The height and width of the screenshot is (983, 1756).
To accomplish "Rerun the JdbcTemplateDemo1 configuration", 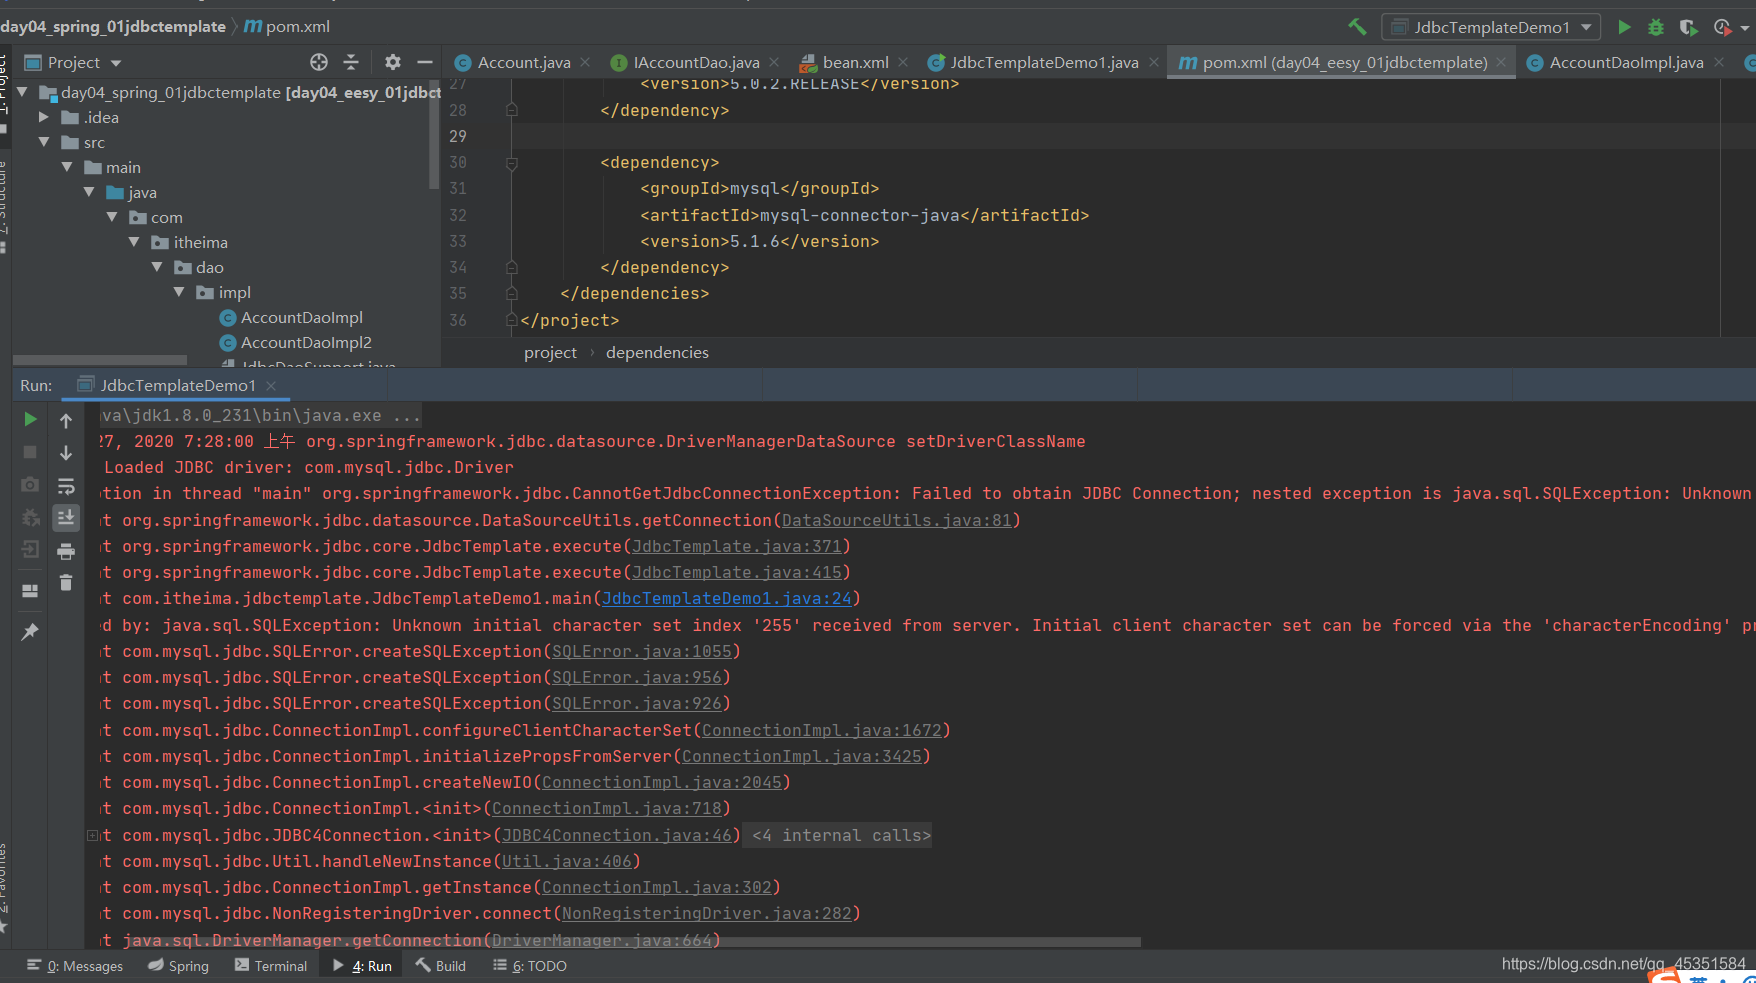I will 29,419.
